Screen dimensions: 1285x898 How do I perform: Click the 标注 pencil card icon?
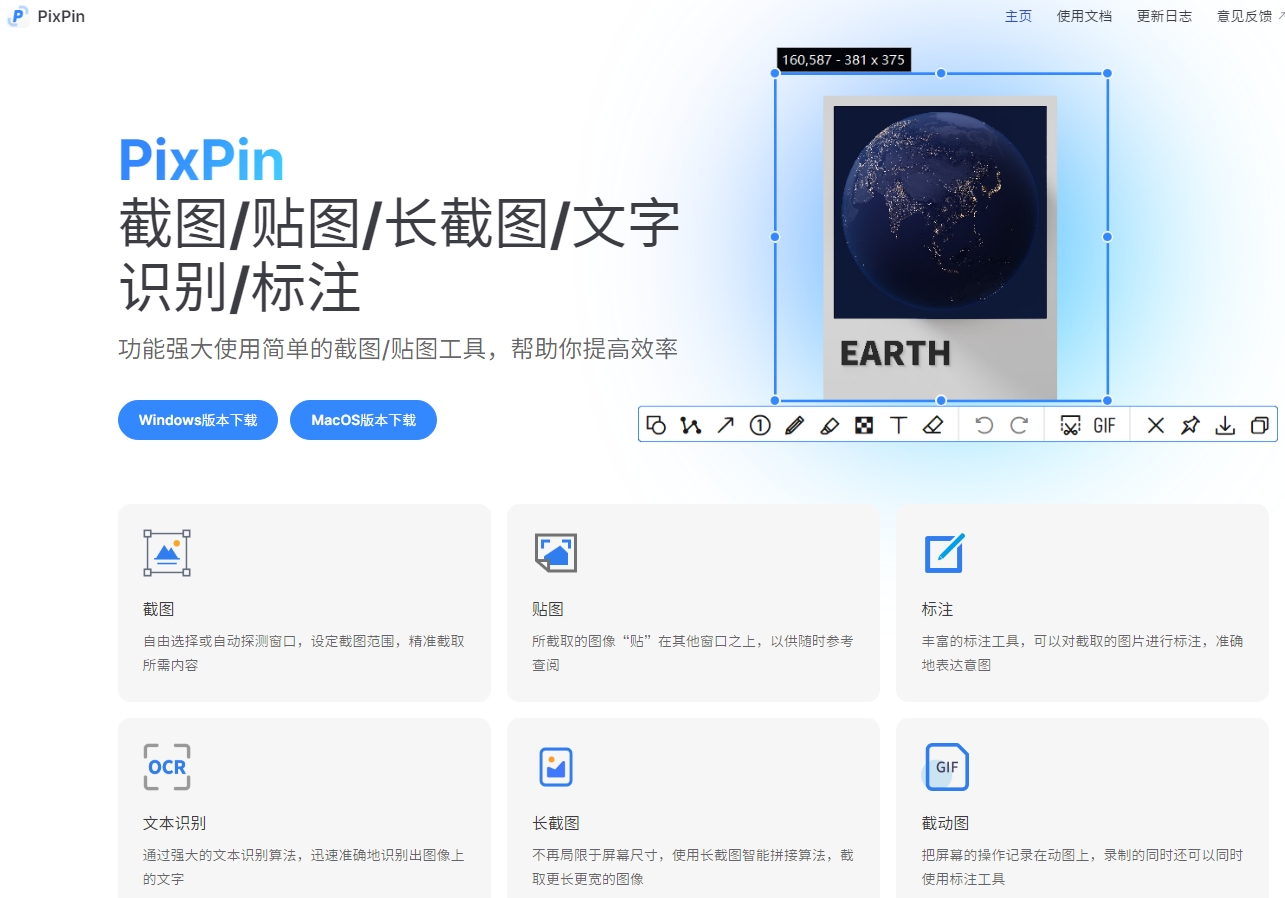click(944, 553)
